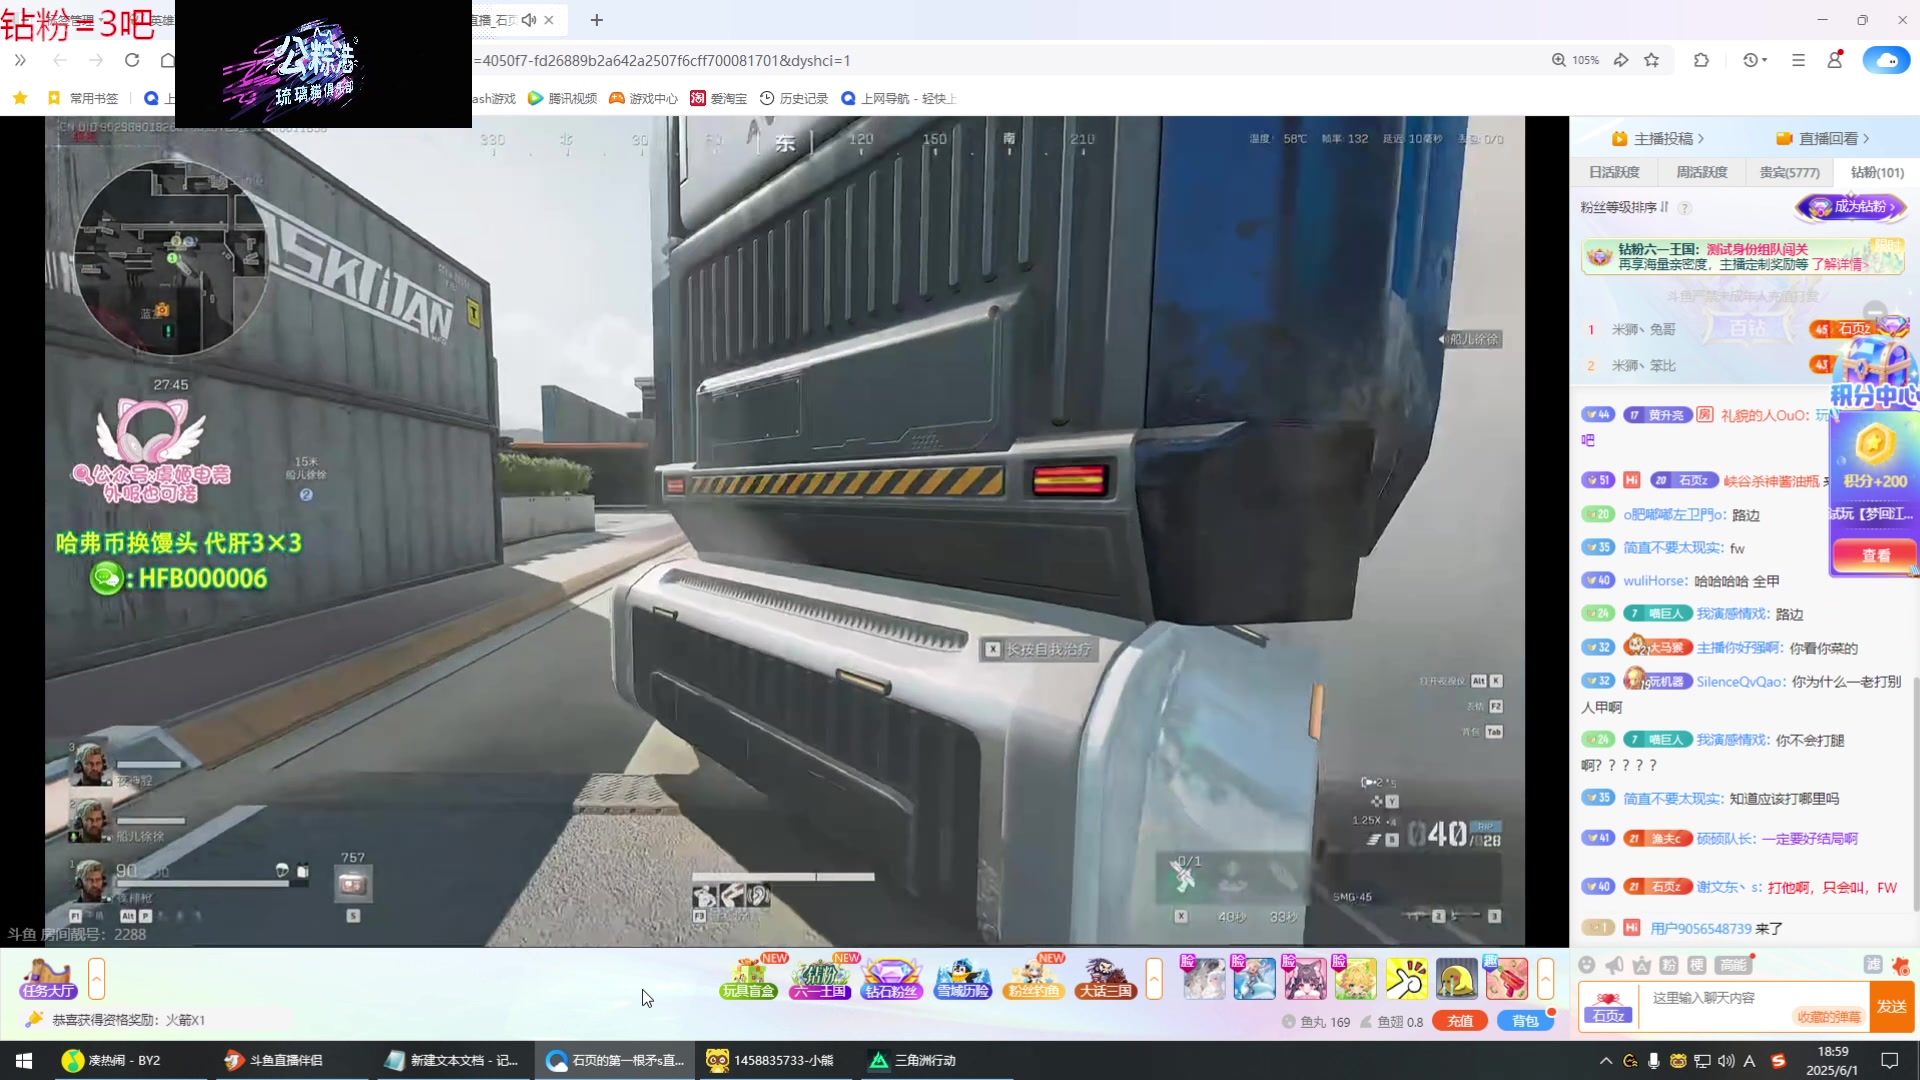This screenshot has width=1920, height=1080.
Task: Switch to the 日活跃度 tab
Action: (1614, 172)
